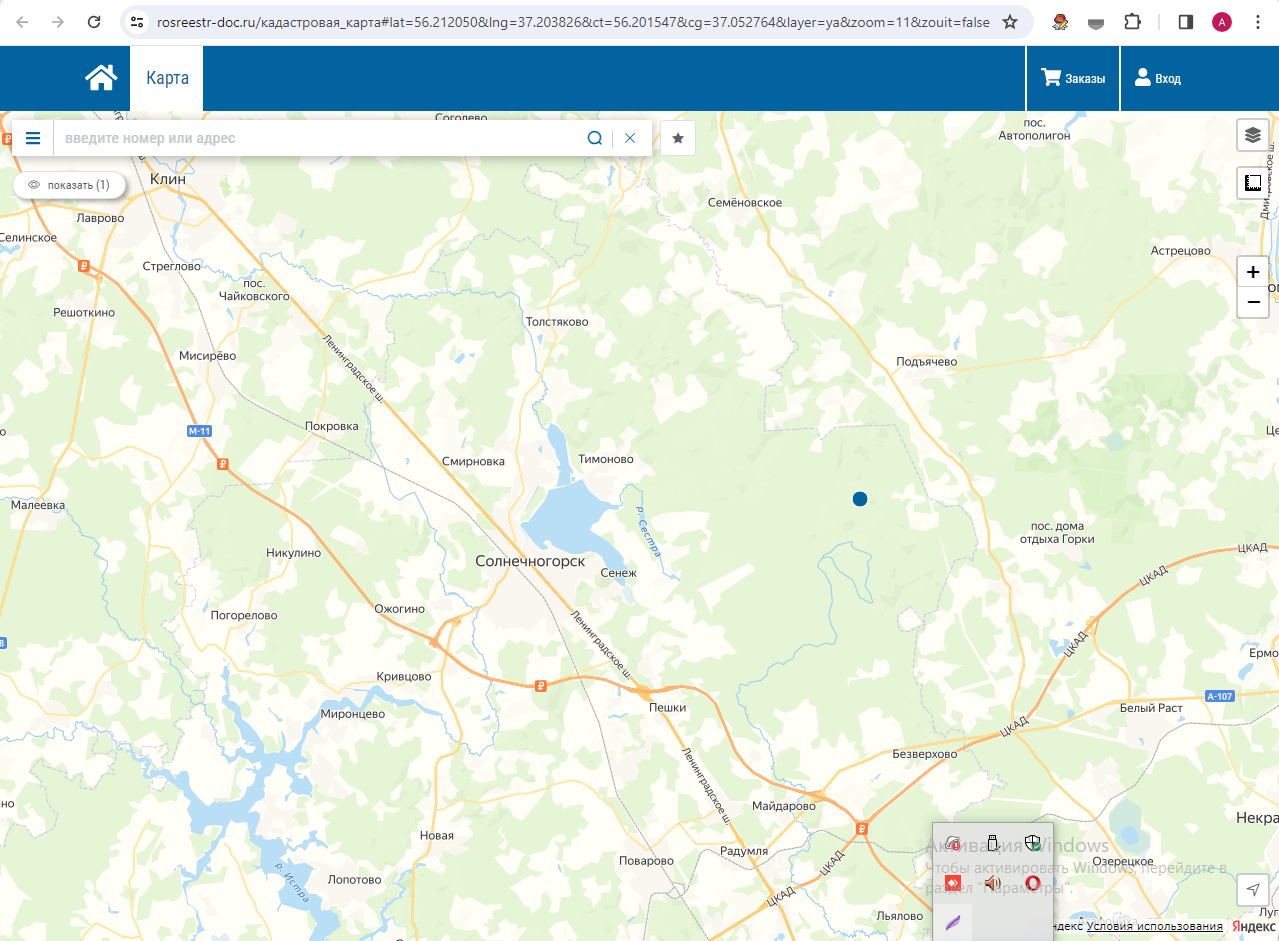Open the Chrome three-dot menu
This screenshot has height=941, width=1279.
[x=1257, y=22]
